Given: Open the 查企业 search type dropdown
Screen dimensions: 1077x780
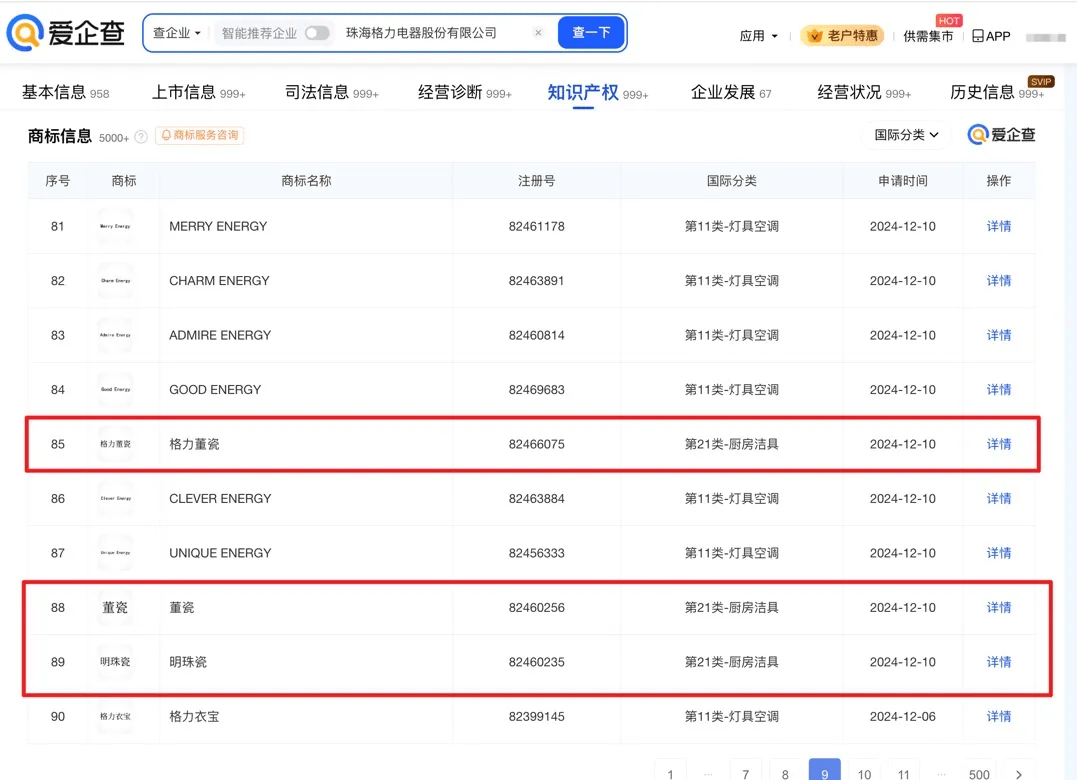Looking at the screenshot, I should pyautogui.click(x=177, y=33).
